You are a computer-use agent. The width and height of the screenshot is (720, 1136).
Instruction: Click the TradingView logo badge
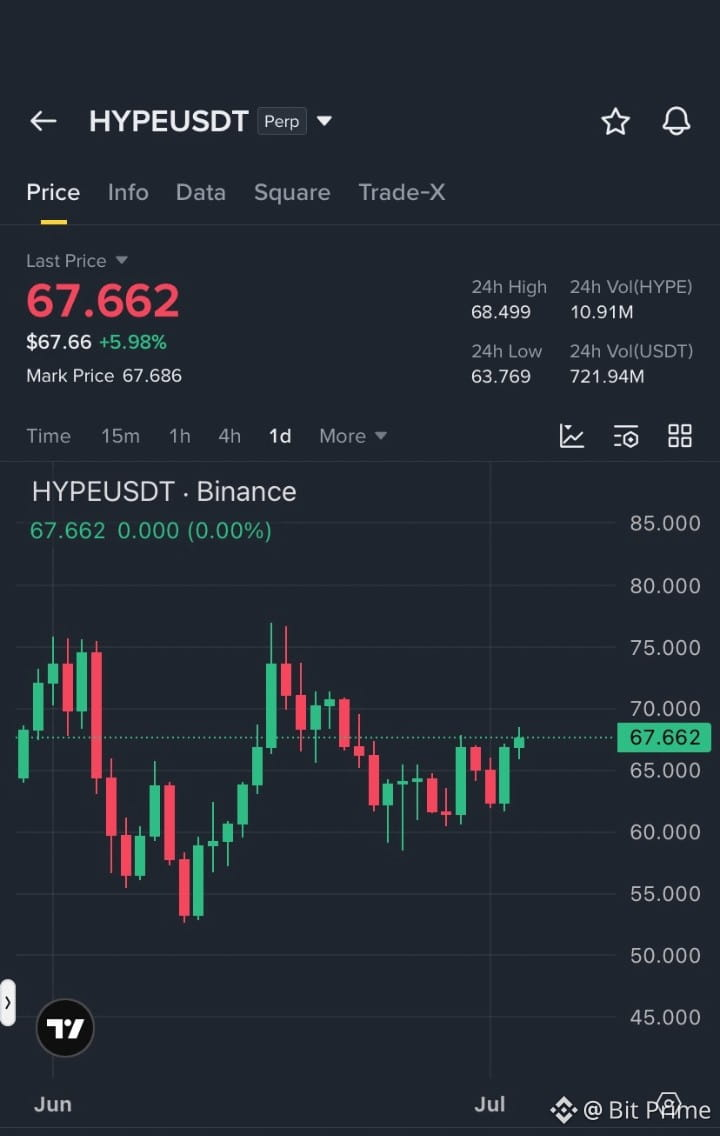click(65, 1027)
